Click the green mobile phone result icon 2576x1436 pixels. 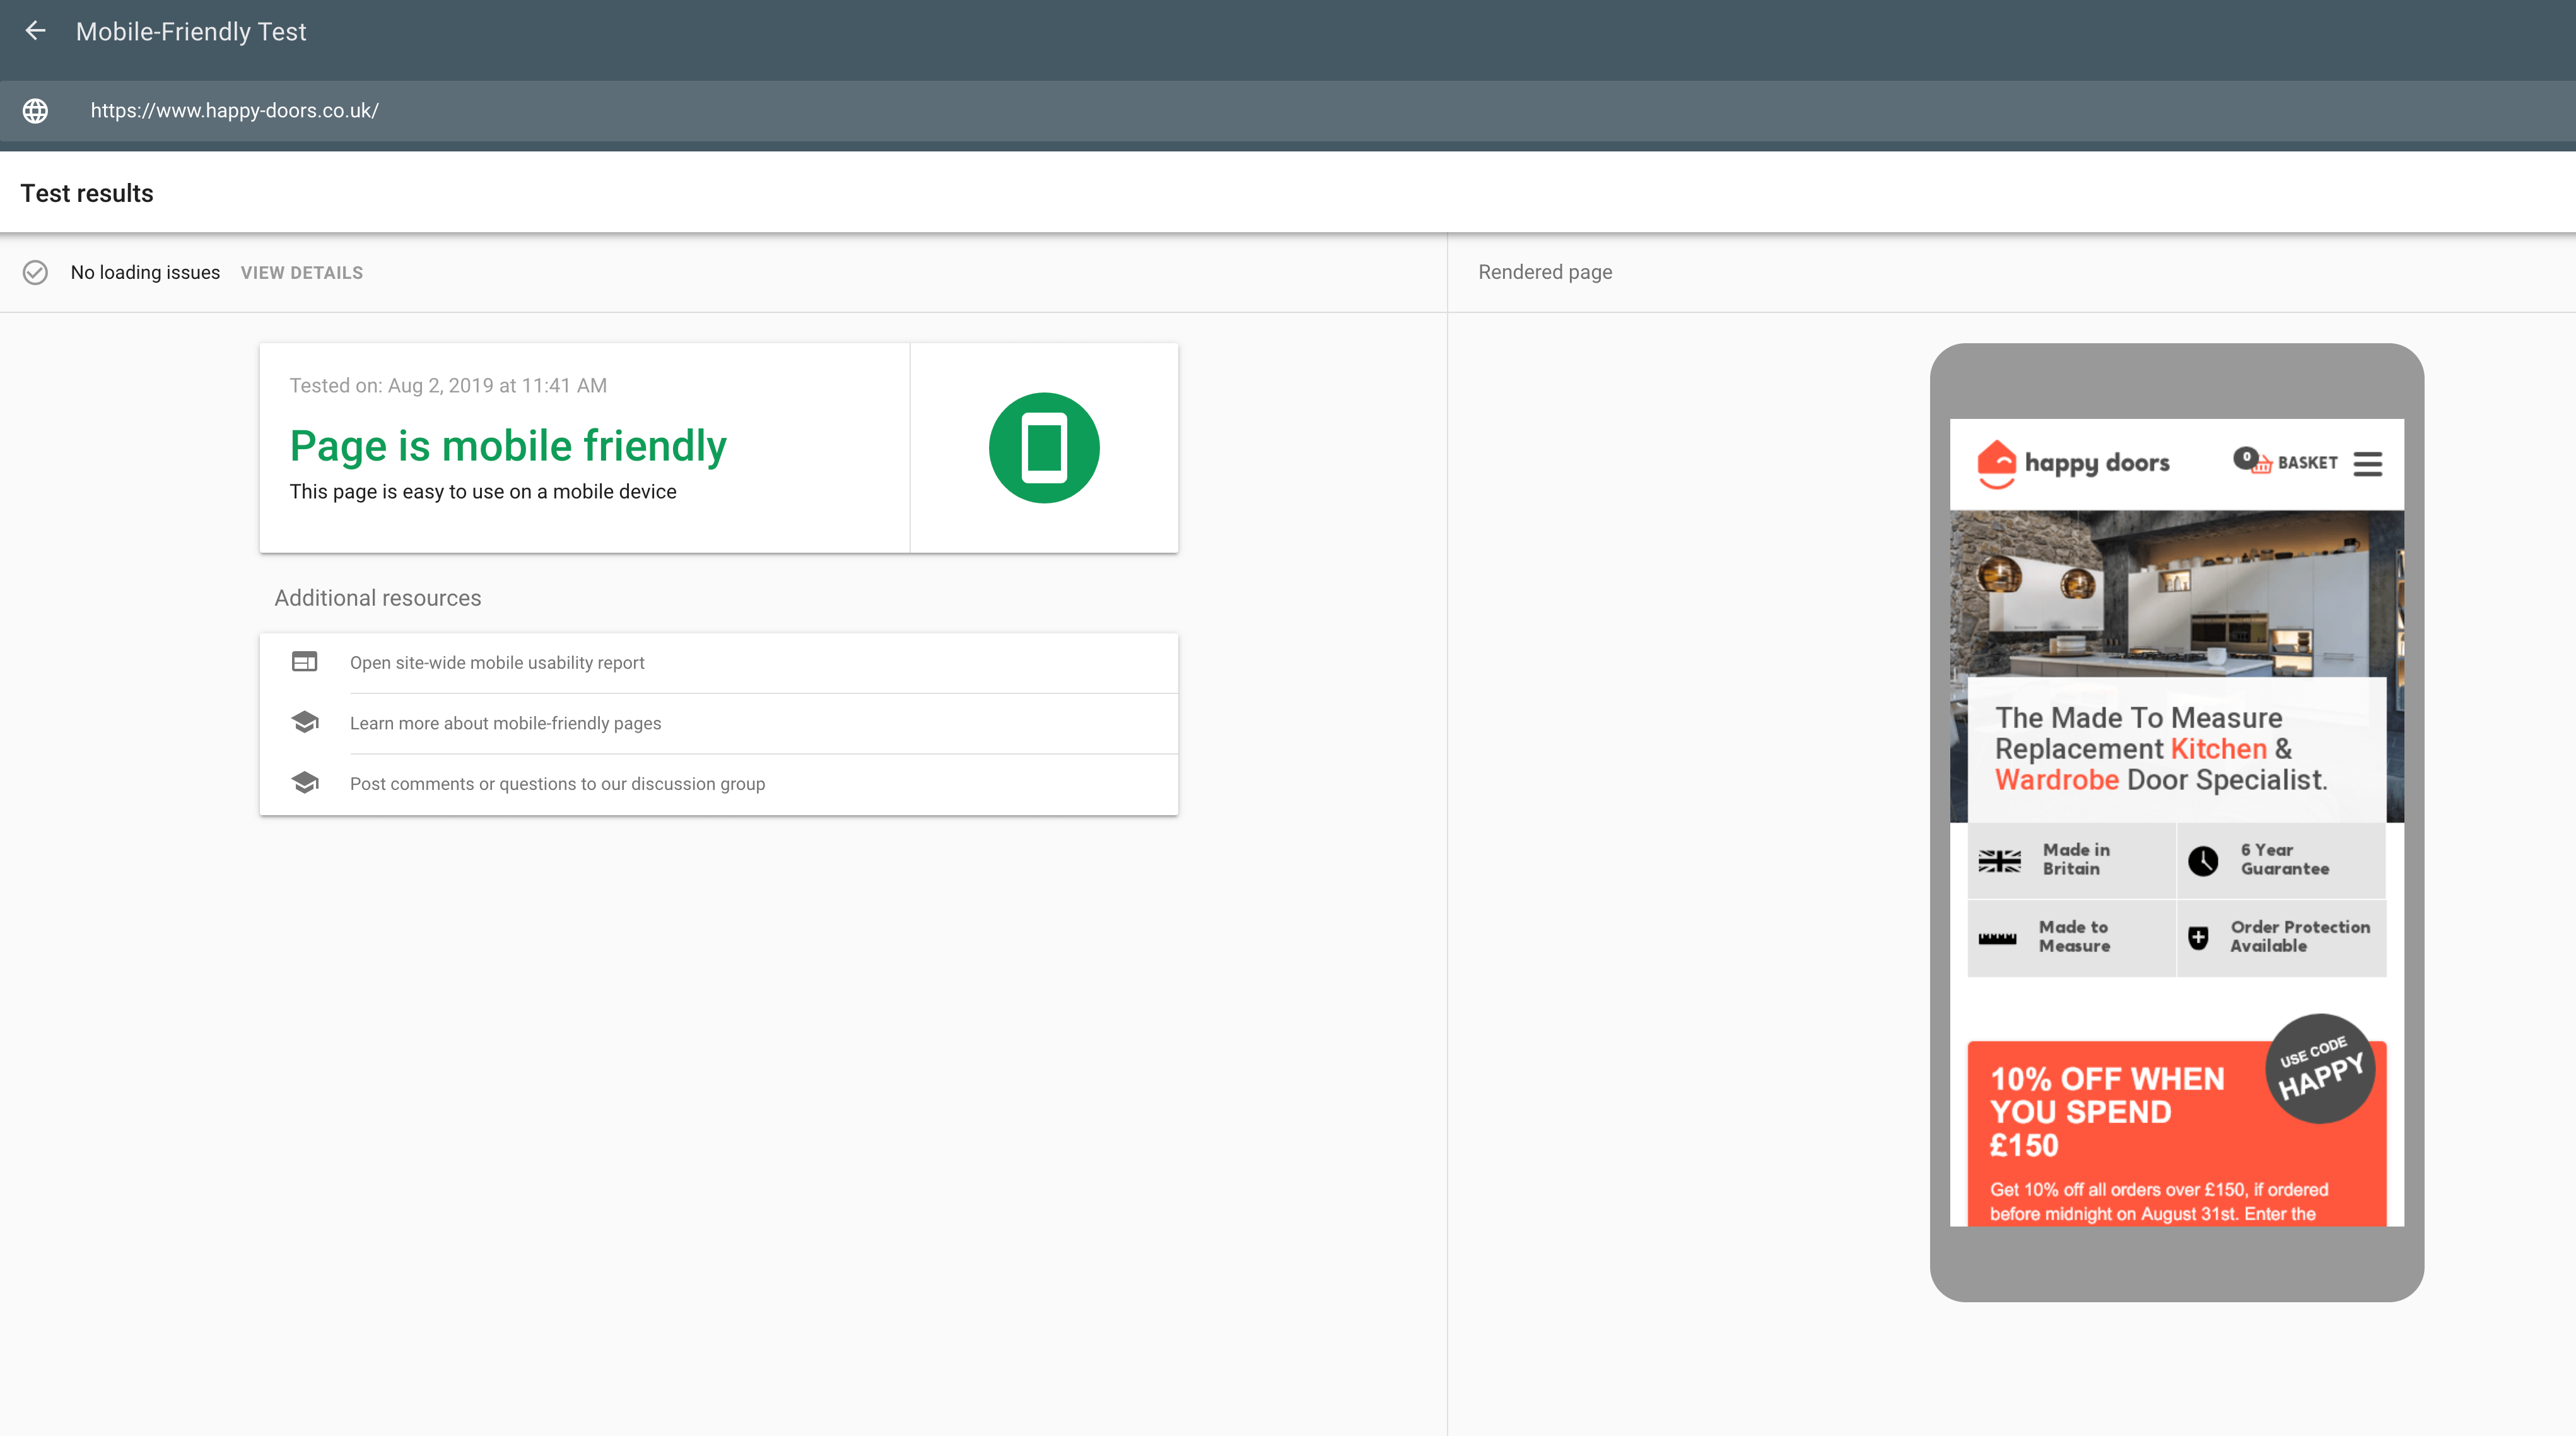1044,448
